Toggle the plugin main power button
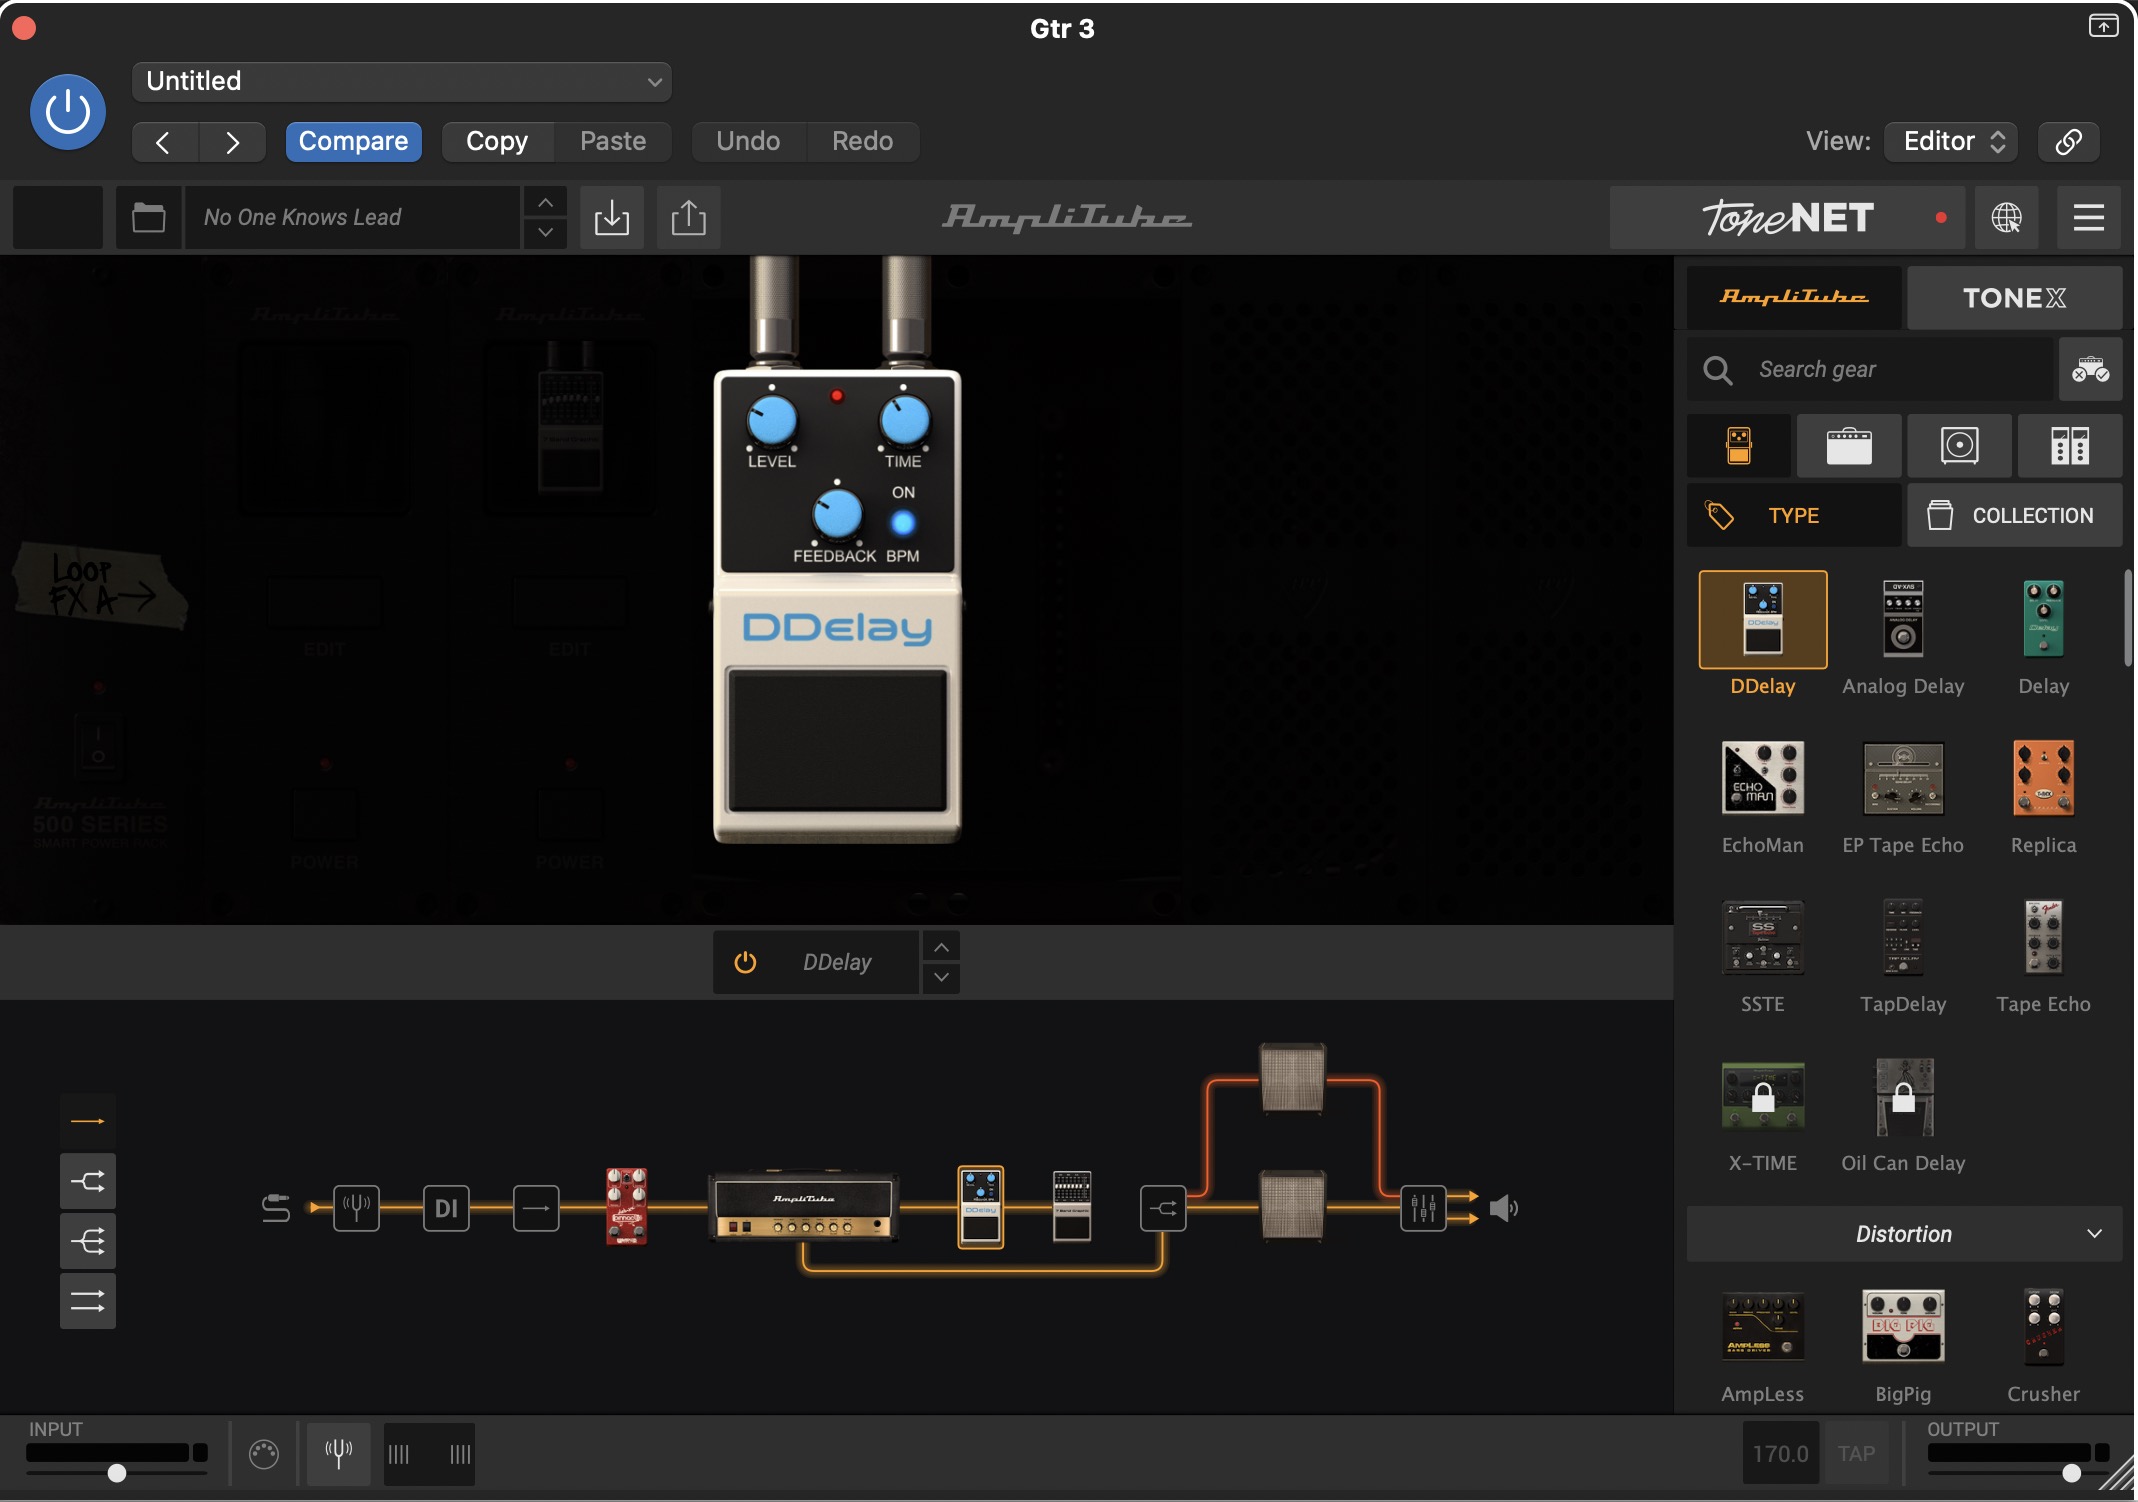 68,112
